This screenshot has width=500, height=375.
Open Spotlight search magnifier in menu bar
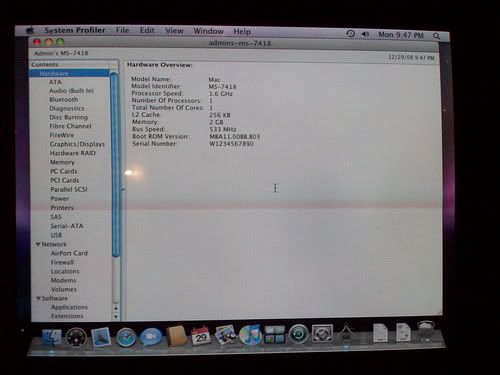(x=436, y=36)
